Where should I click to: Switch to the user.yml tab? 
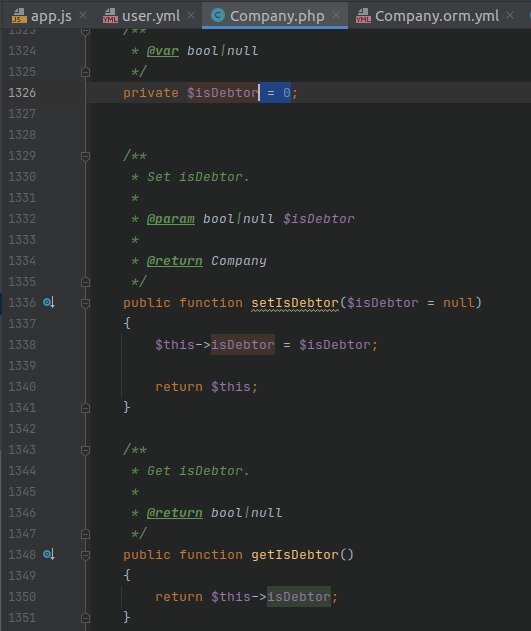point(141,16)
